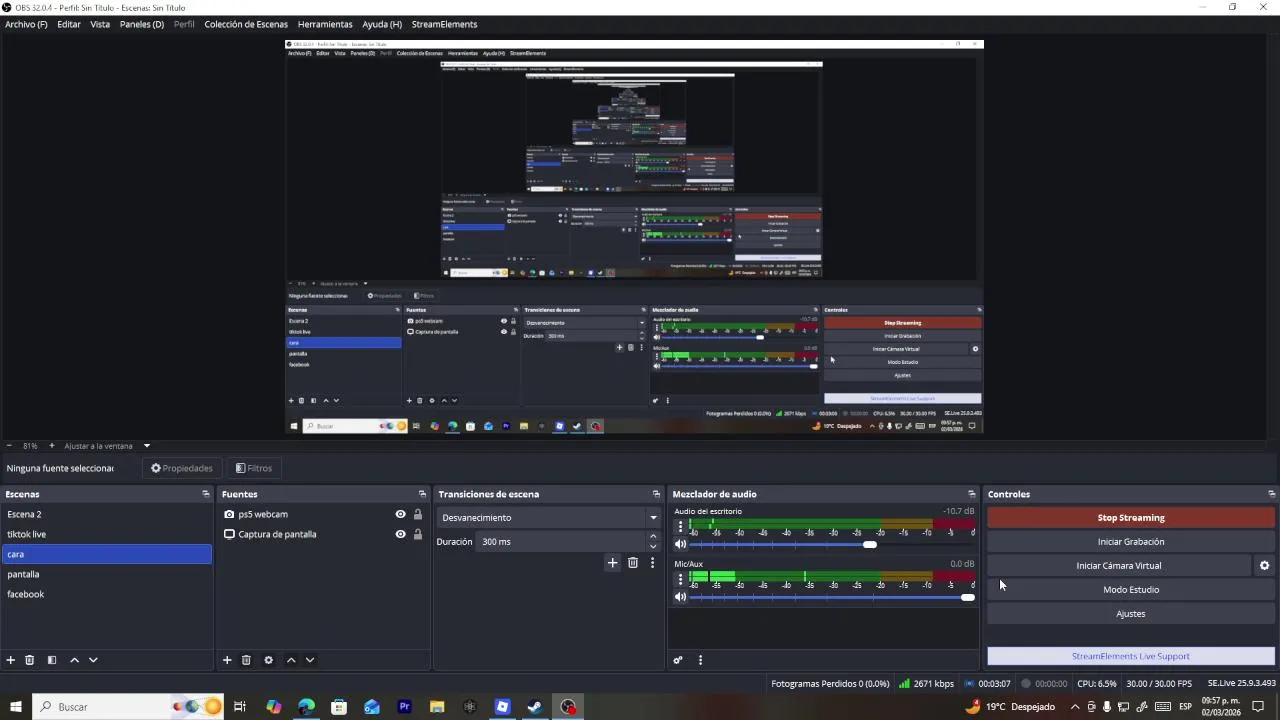Move source up in Fuentes toolbar
The height and width of the screenshot is (720, 1280).
[291, 660]
